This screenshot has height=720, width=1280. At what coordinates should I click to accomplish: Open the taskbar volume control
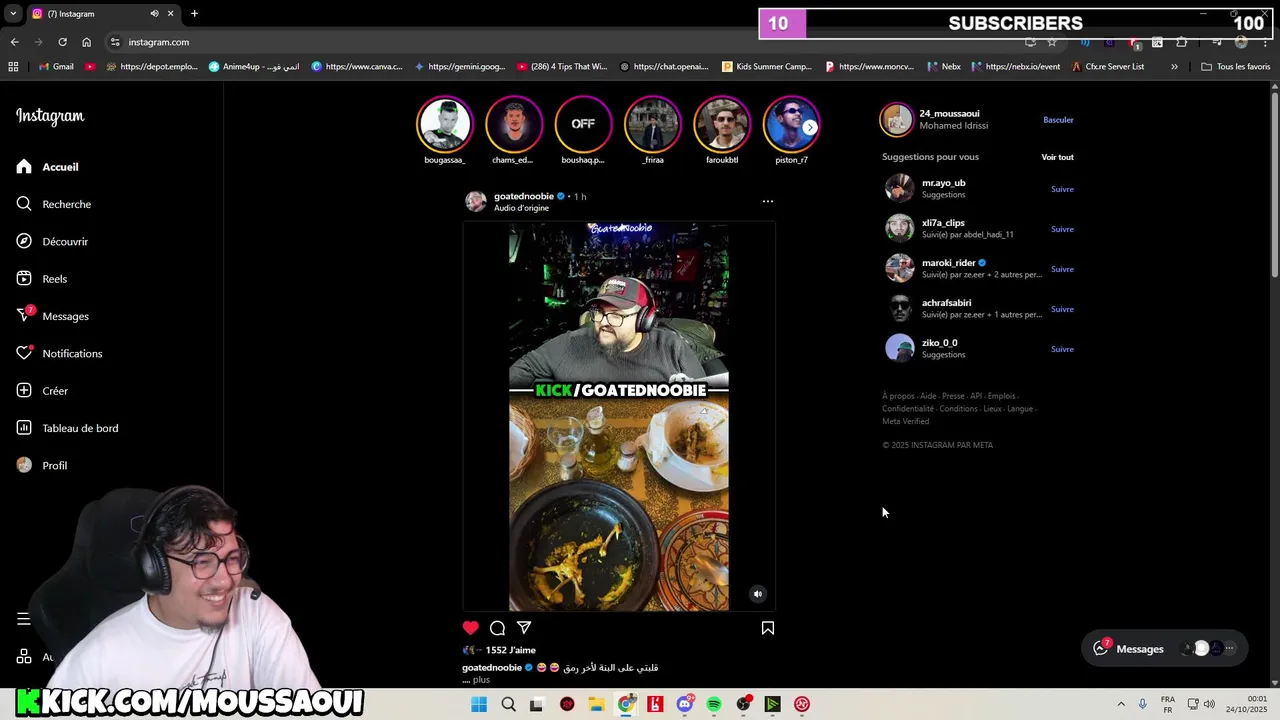[1209, 704]
